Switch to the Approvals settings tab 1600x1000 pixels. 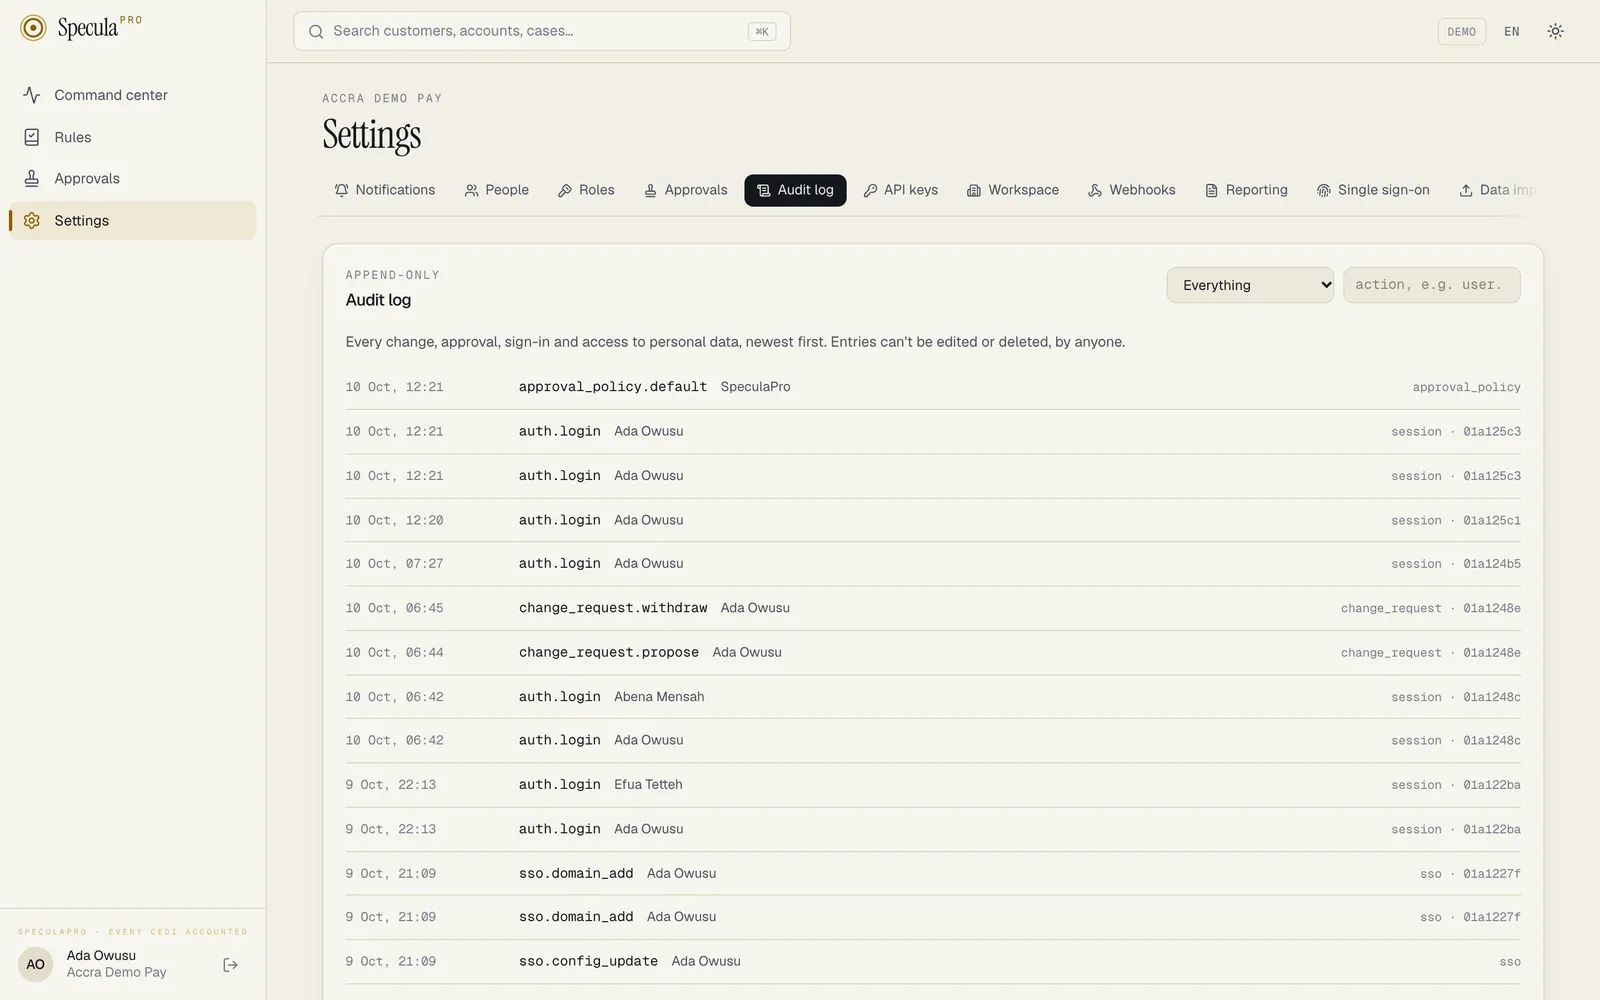[686, 190]
